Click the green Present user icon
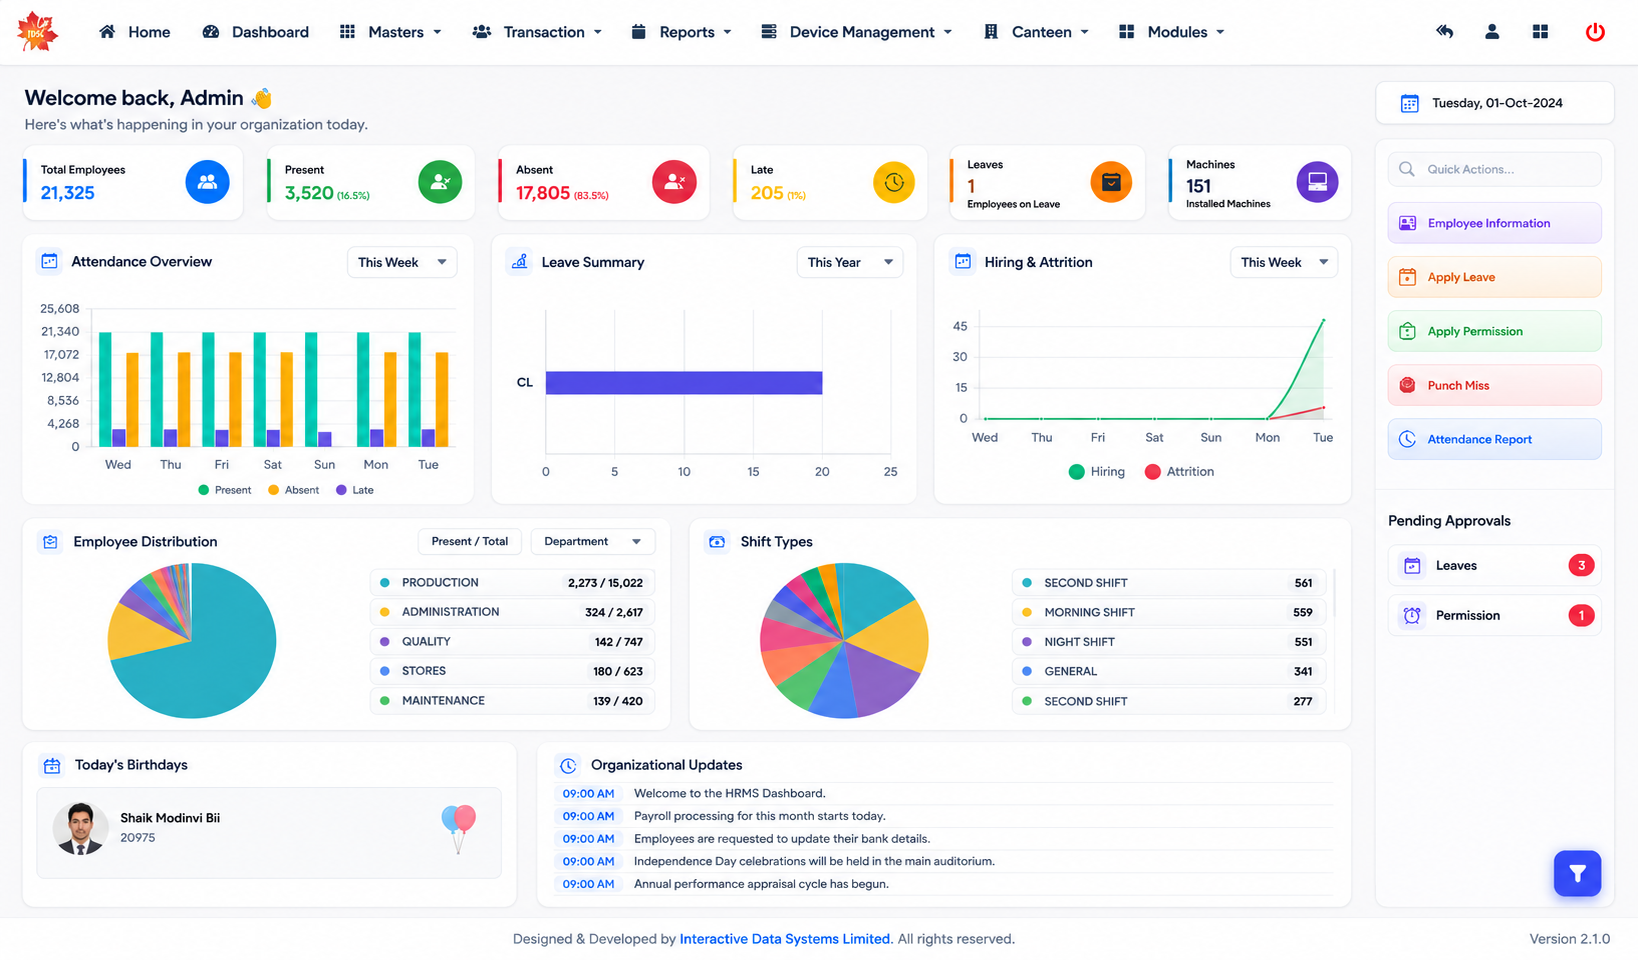Screen dimensions: 1638x960 440,182
